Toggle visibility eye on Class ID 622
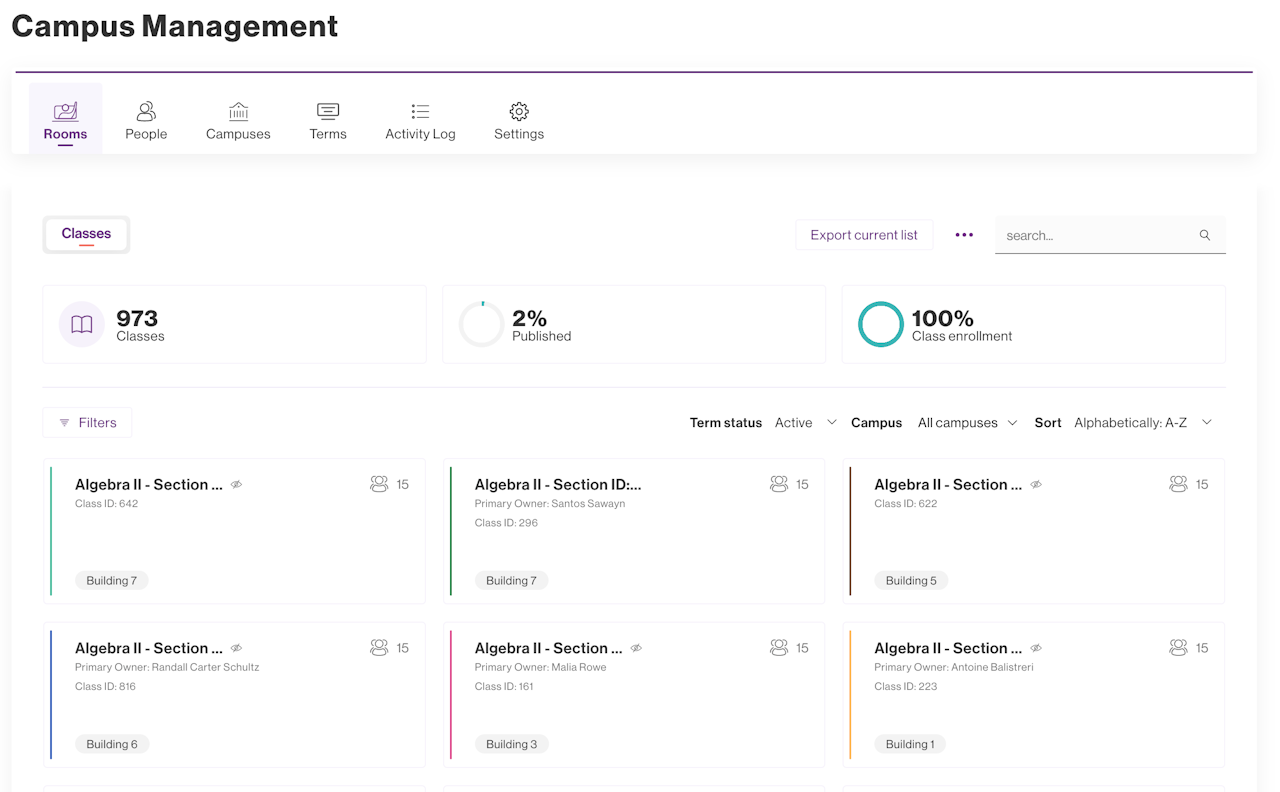 pos(1037,485)
